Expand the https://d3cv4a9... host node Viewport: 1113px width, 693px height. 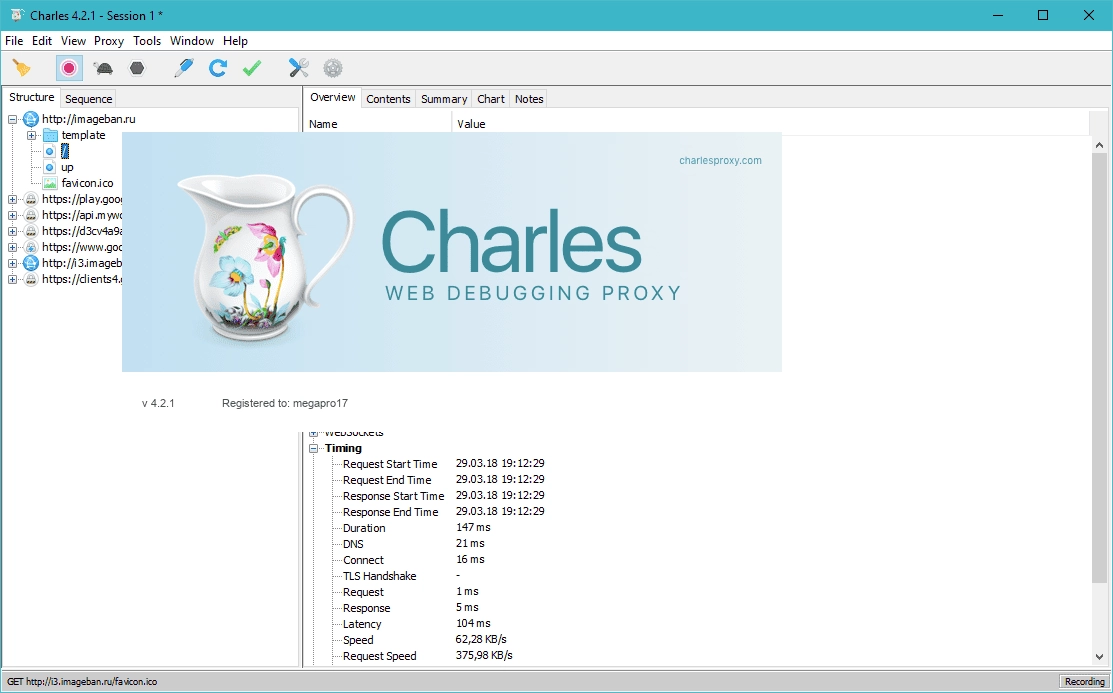tap(12, 231)
